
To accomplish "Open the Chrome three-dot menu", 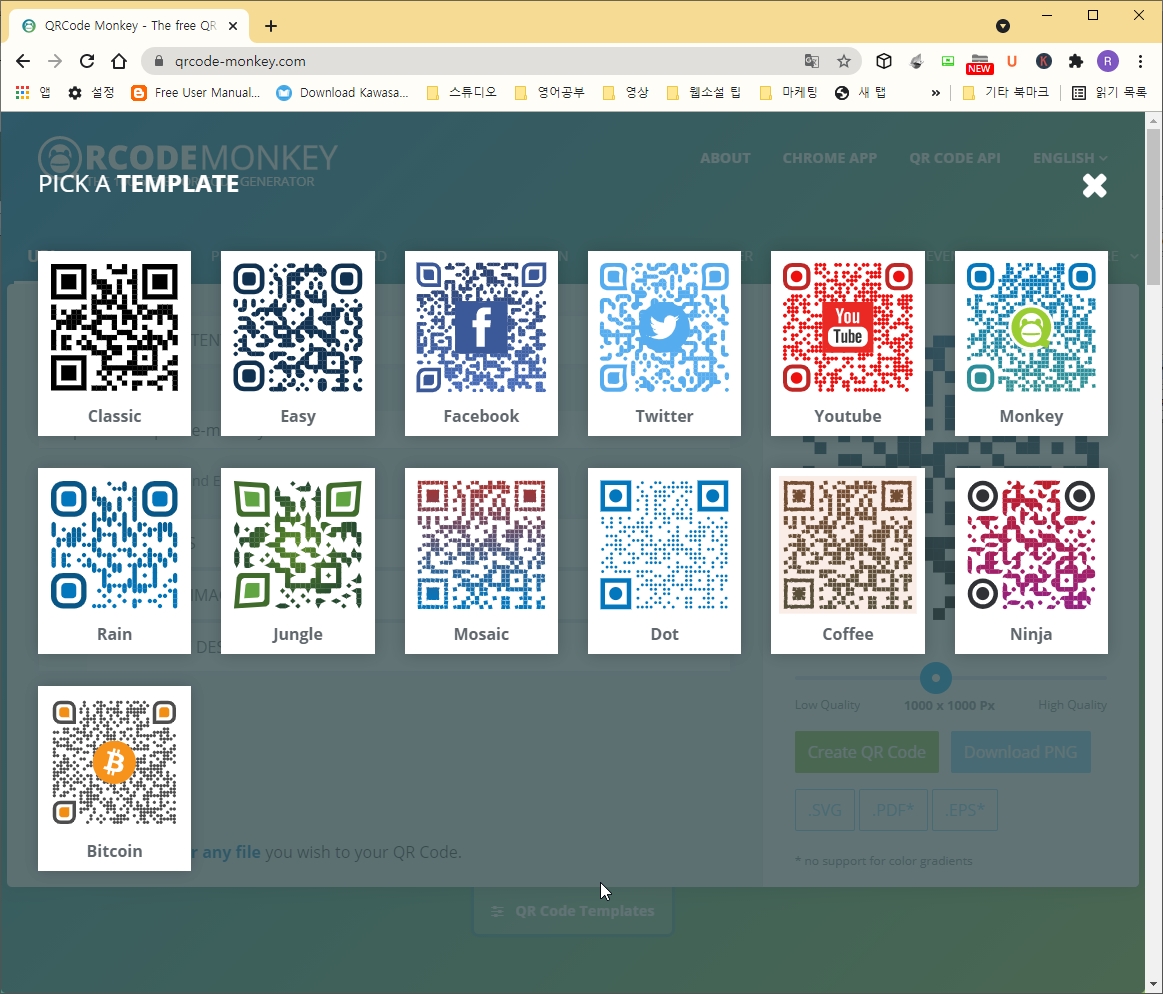I will [1140, 62].
